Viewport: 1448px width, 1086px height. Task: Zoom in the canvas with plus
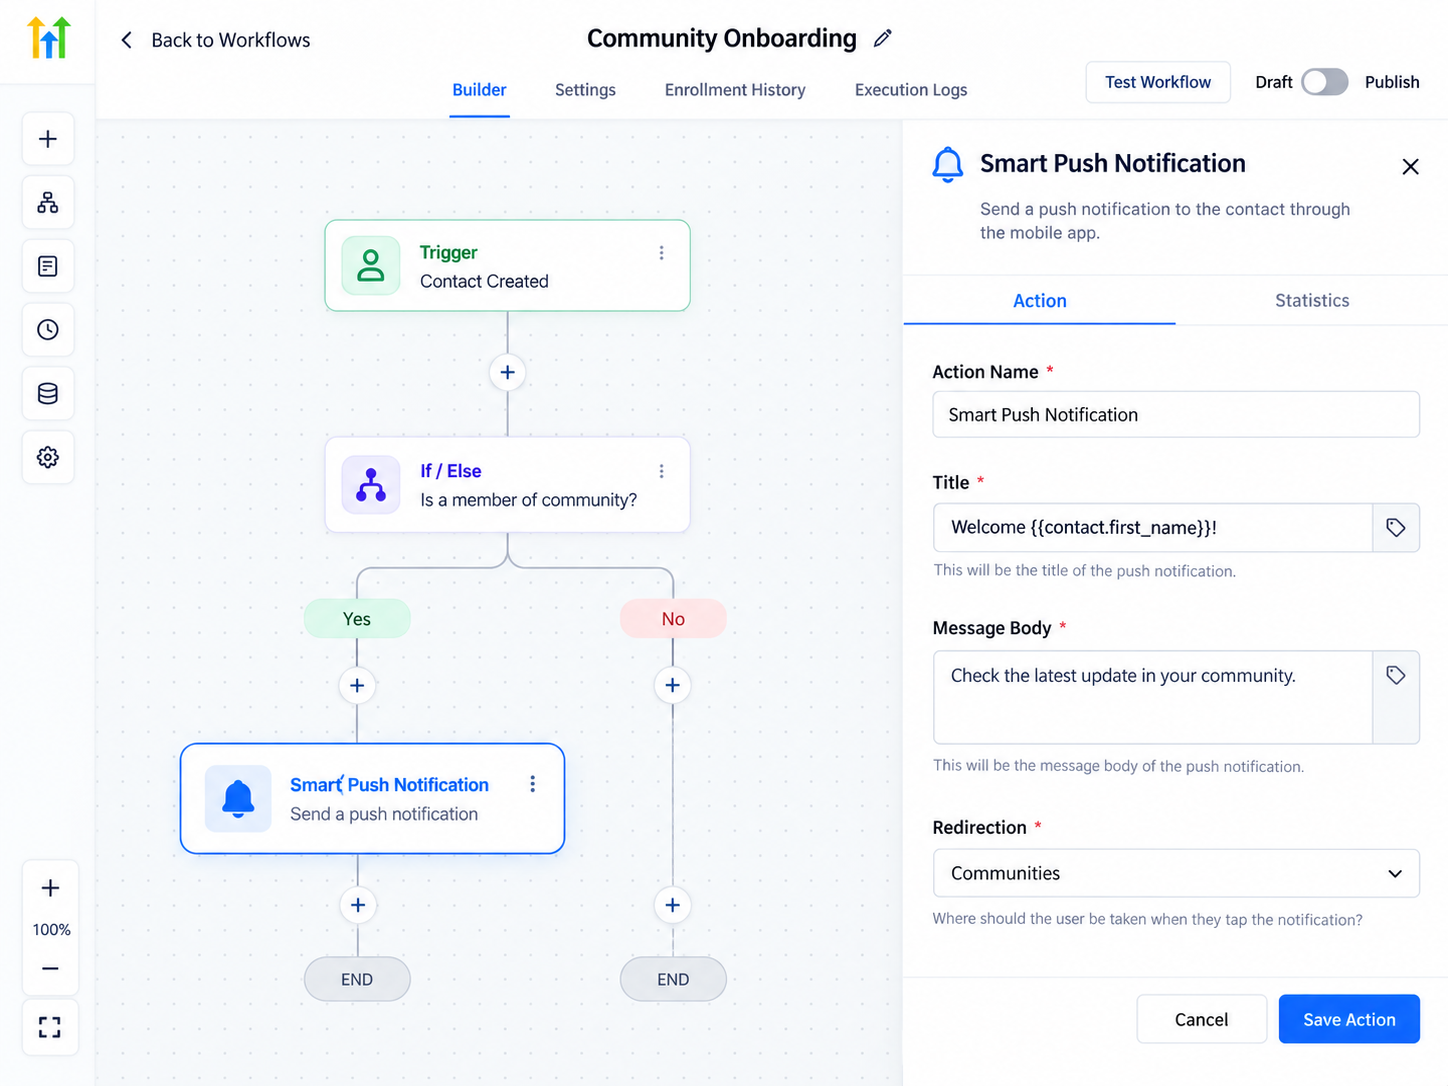[51, 888]
